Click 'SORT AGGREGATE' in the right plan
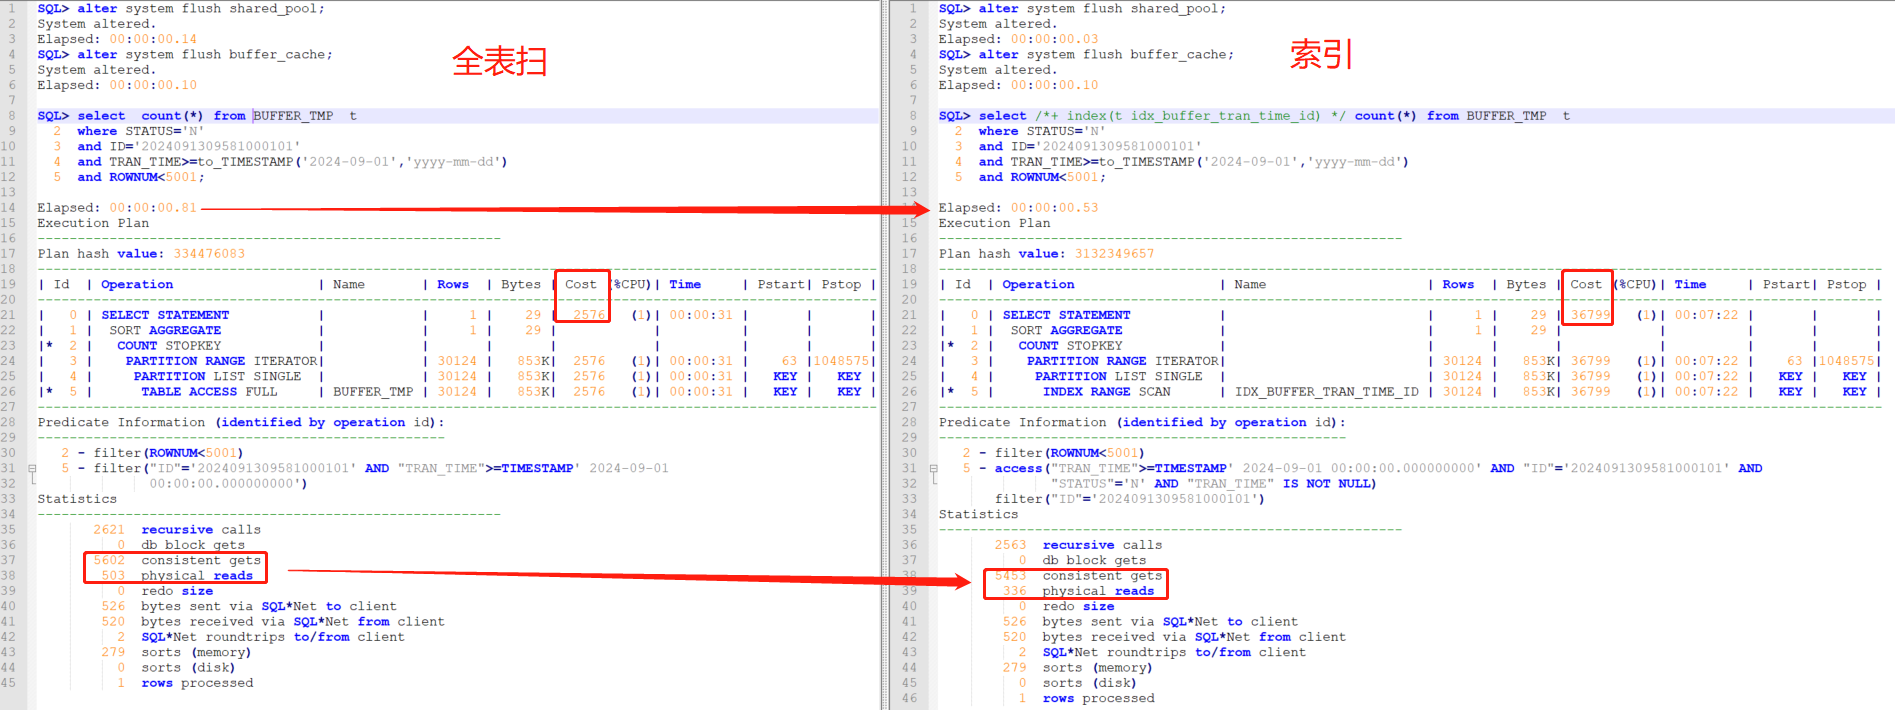Screen dimensions: 1895x710 (x=1066, y=331)
